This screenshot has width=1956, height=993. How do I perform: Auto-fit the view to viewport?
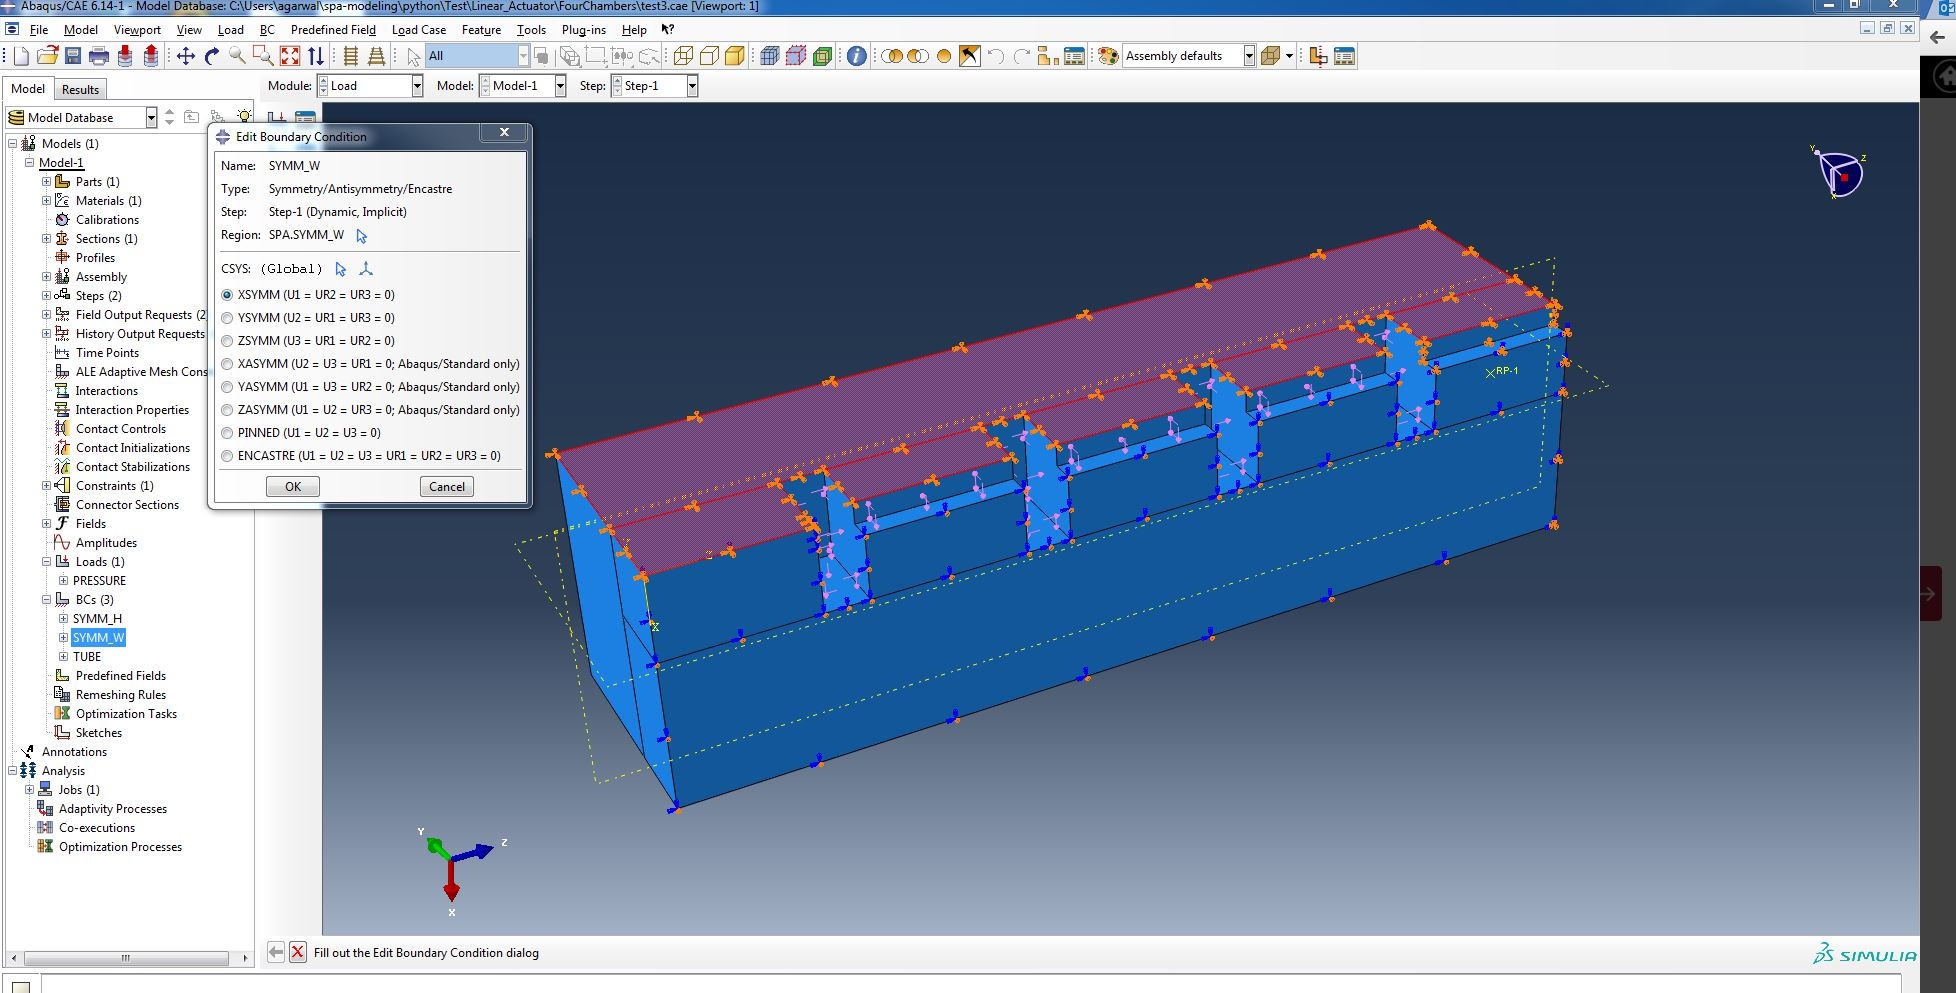290,56
